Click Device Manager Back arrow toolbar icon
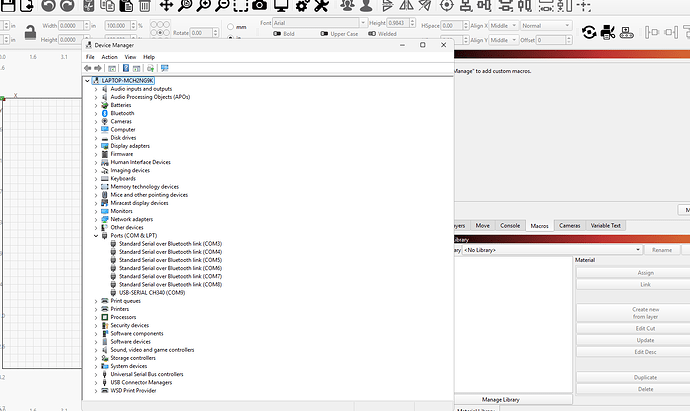Screen dimensions: 690x411 coord(88,68)
